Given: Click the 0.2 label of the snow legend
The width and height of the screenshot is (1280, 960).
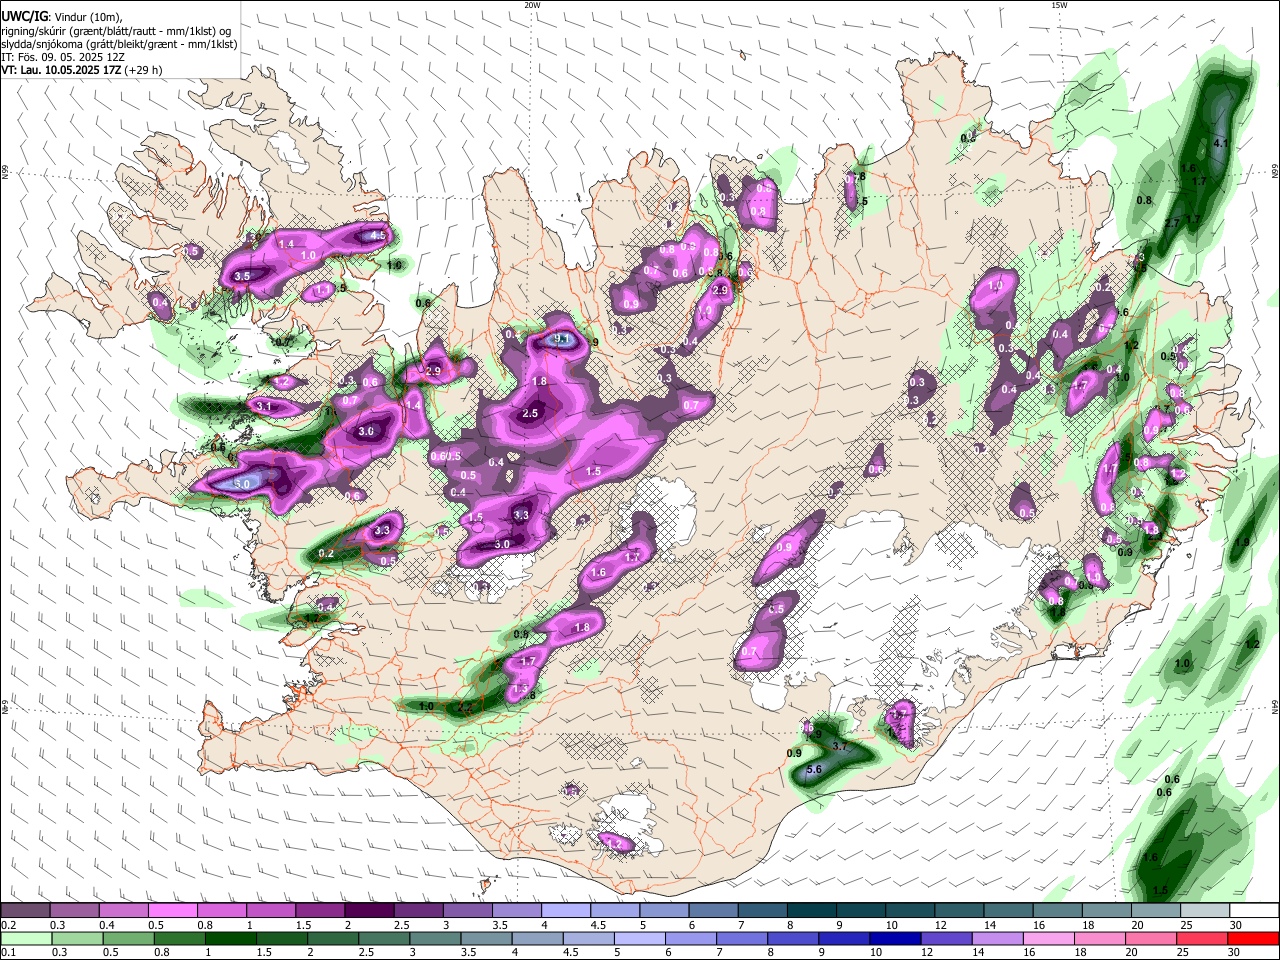Looking at the screenshot, I should click(x=7, y=925).
